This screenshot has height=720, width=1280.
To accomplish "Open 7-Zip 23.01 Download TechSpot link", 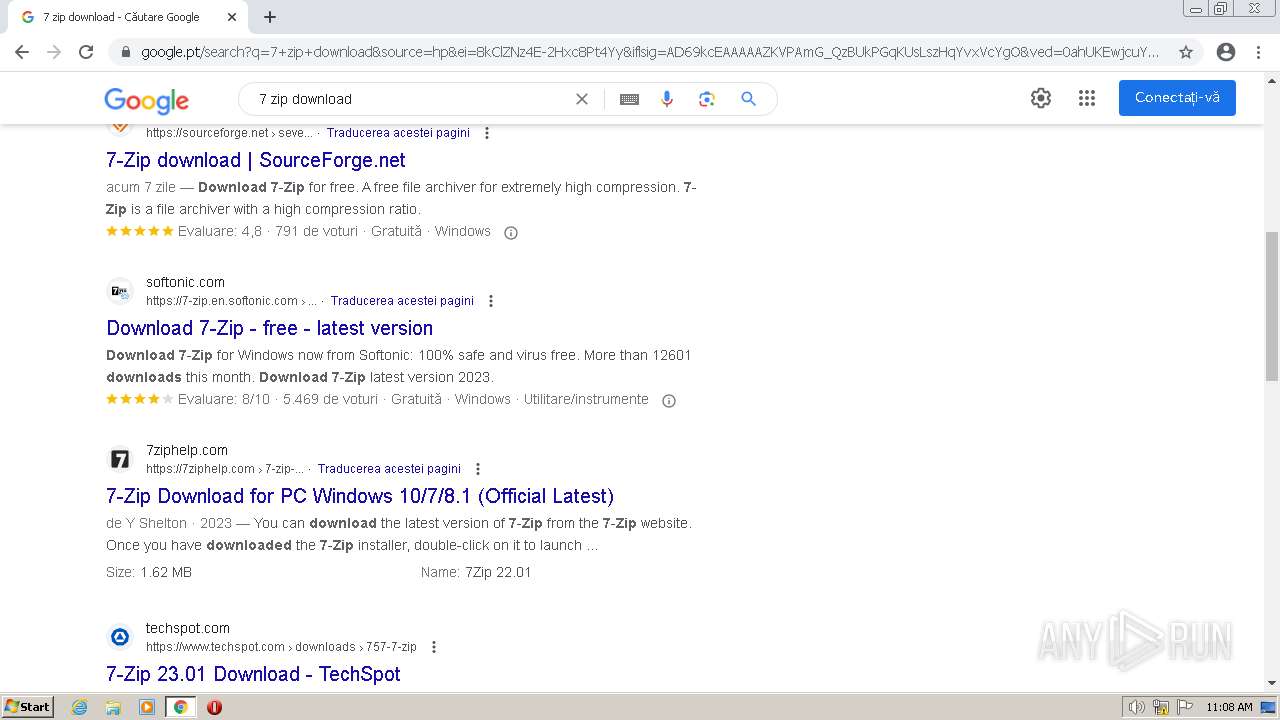I will click(253, 674).
